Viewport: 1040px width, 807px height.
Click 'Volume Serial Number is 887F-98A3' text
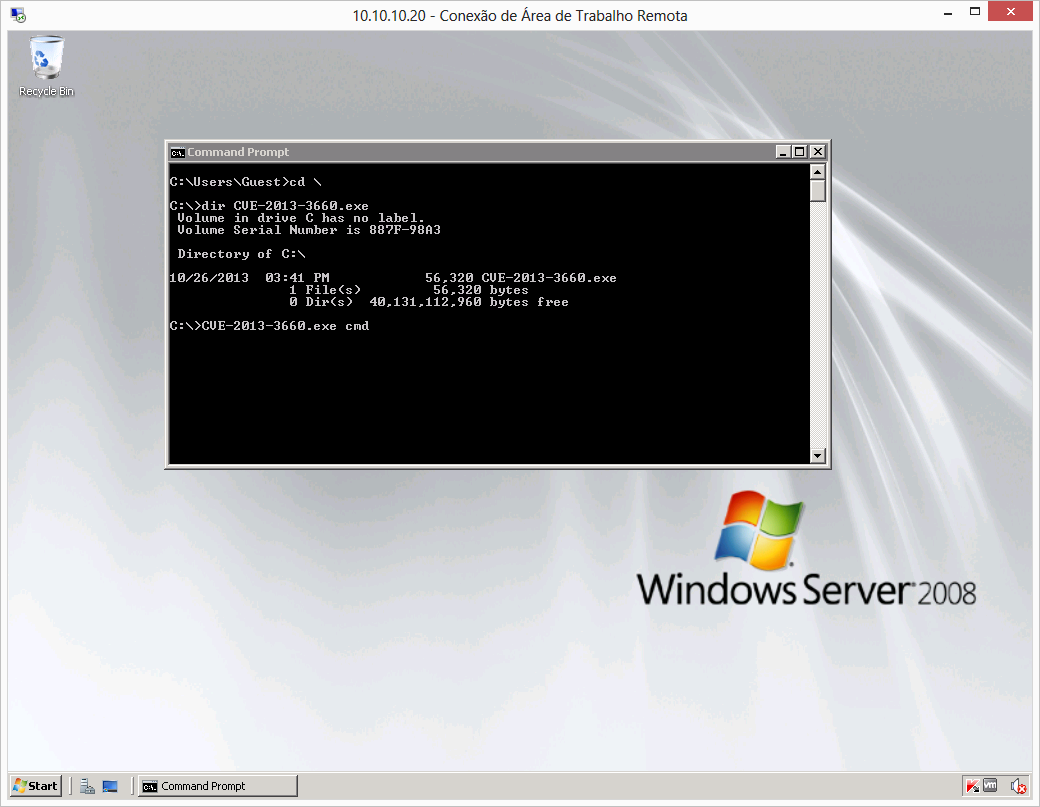(308, 229)
